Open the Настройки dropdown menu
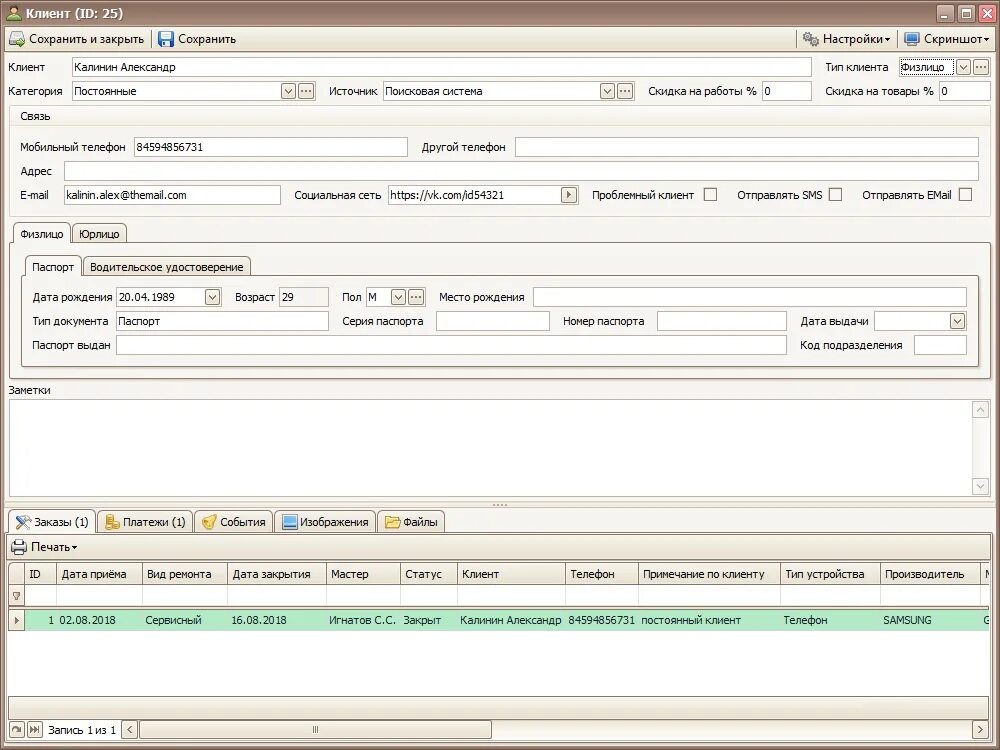The width and height of the screenshot is (1000, 750). tap(847, 39)
